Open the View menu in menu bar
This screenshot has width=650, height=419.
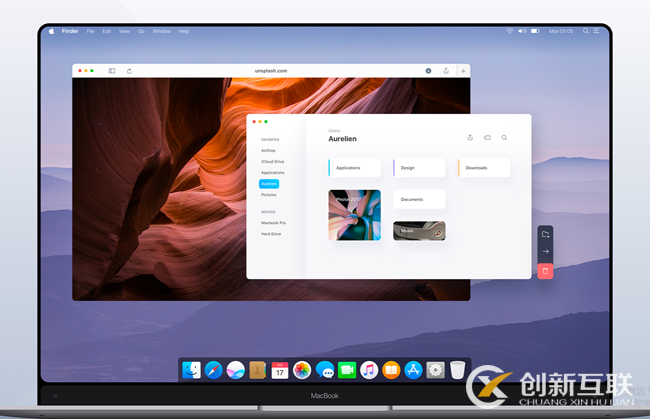(125, 31)
